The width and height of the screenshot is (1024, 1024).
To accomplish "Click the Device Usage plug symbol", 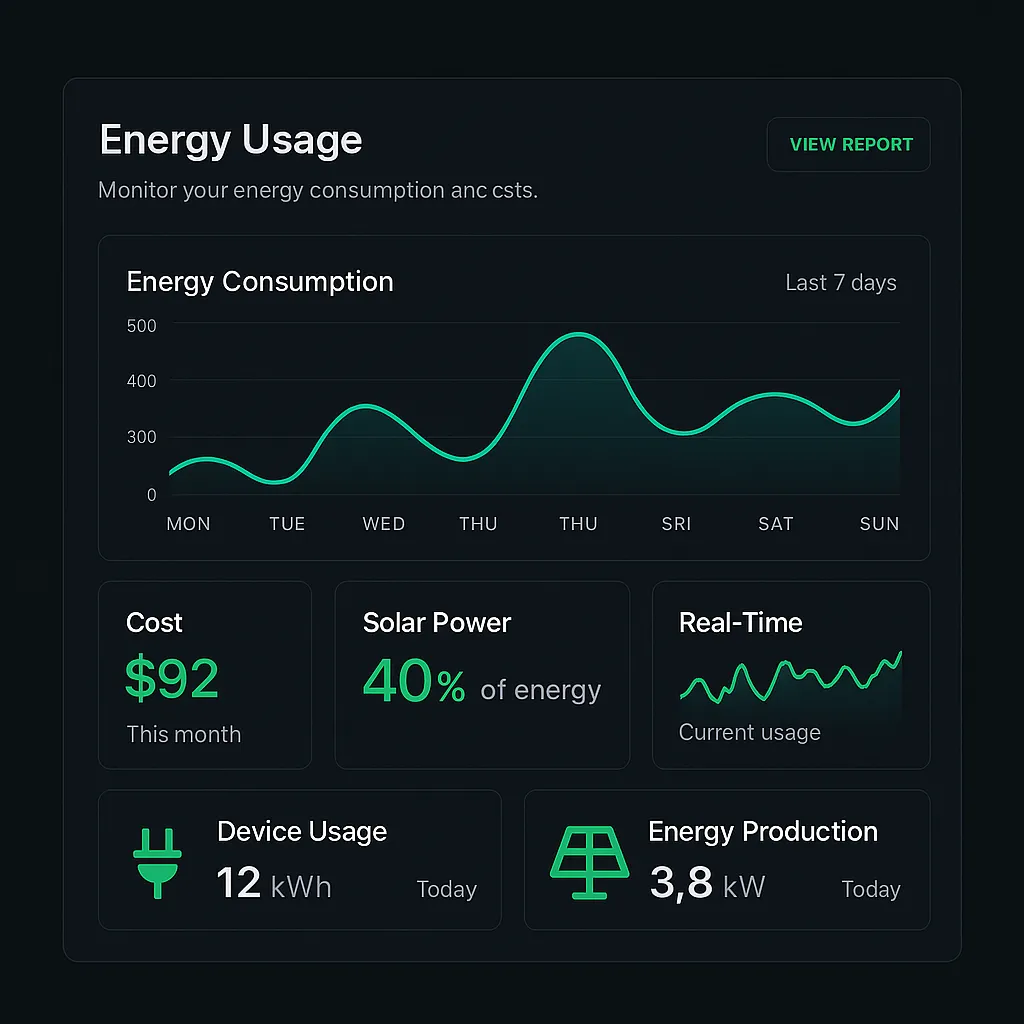I will [x=155, y=858].
